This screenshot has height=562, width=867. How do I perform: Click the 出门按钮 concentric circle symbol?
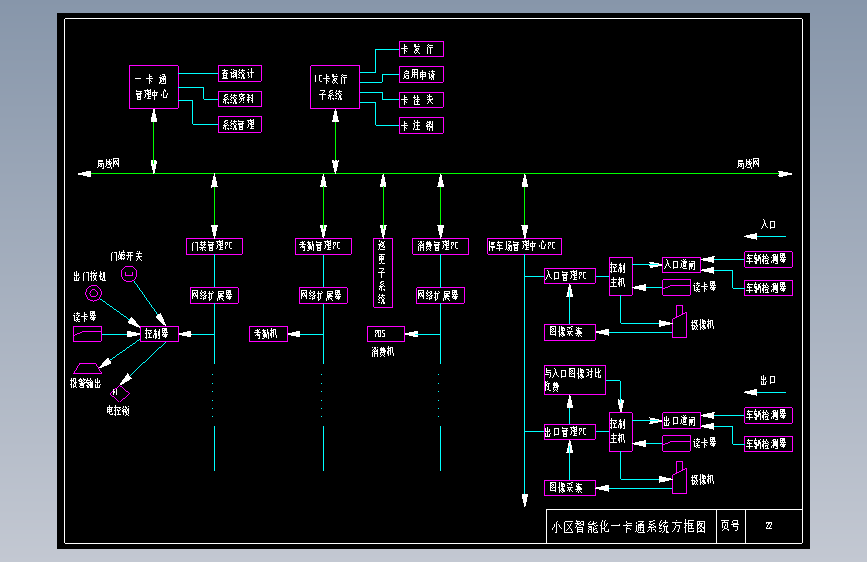(93, 294)
